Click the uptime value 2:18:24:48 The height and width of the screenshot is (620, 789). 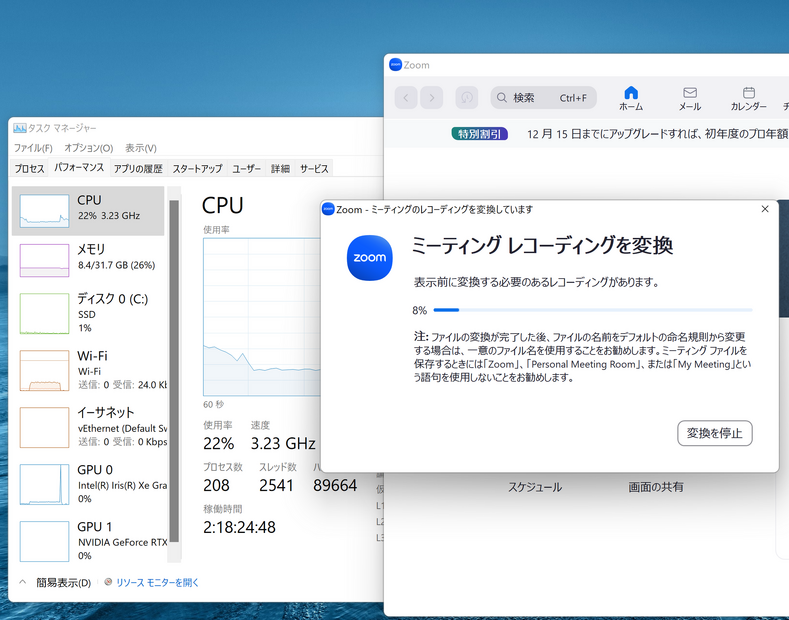point(240,527)
